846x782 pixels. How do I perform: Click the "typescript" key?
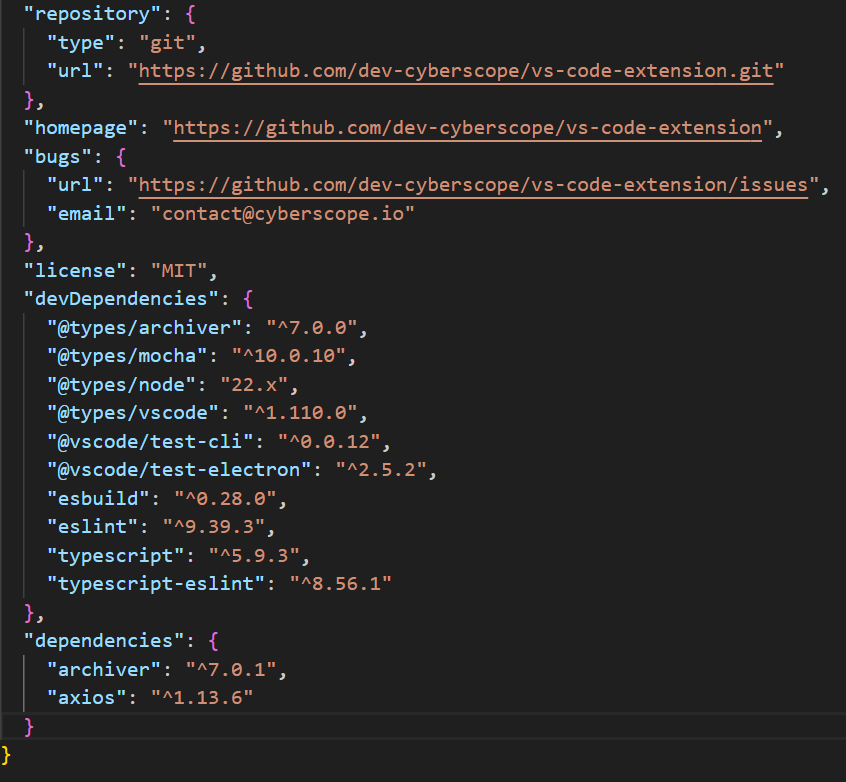point(115,555)
